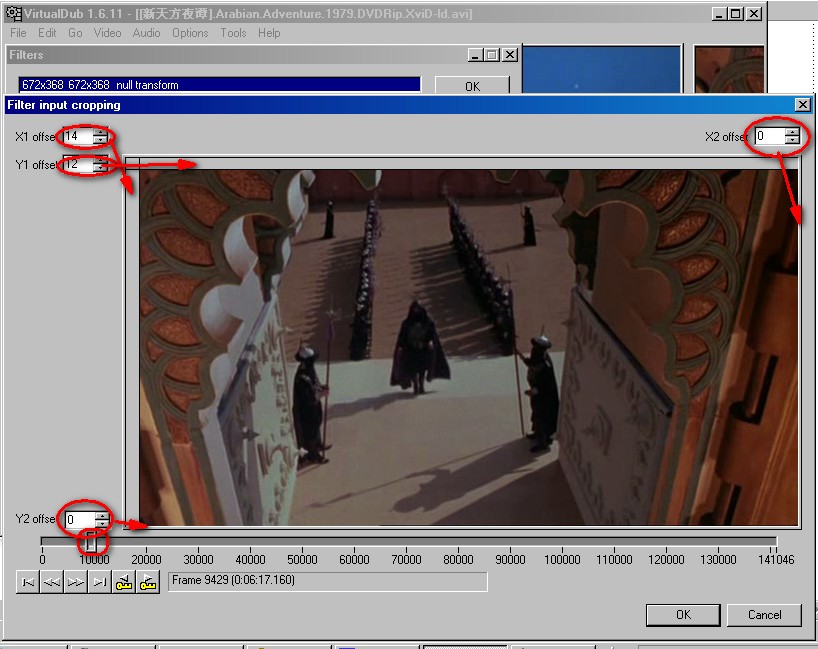Viewport: 818px width, 649px height.
Task: Decrease the Y2 offset value
Action: click(102, 523)
